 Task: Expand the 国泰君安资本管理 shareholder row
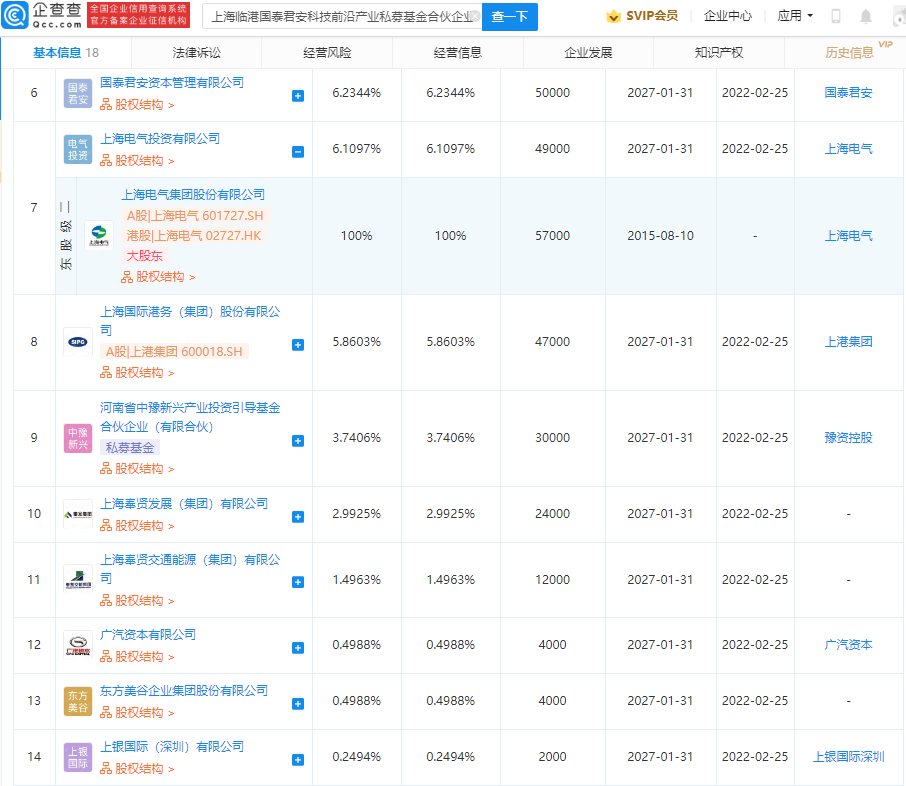pyautogui.click(x=297, y=94)
